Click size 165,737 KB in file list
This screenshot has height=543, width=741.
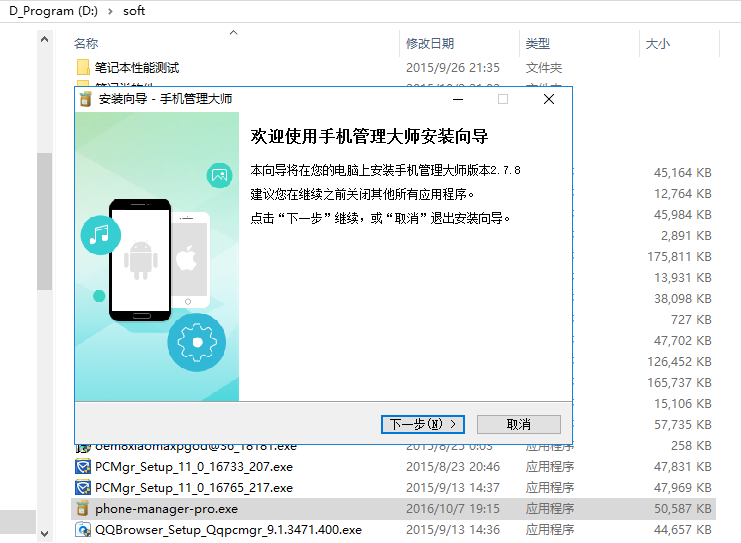coord(680,382)
